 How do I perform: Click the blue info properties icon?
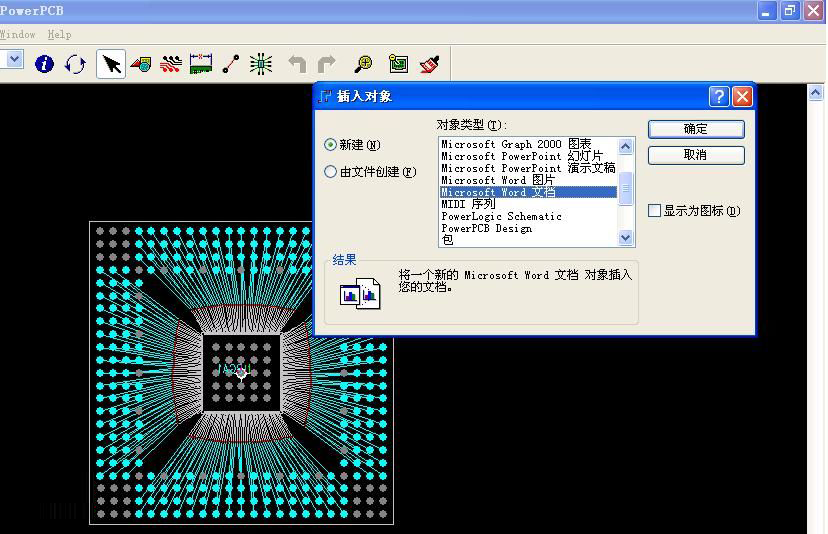[x=44, y=64]
